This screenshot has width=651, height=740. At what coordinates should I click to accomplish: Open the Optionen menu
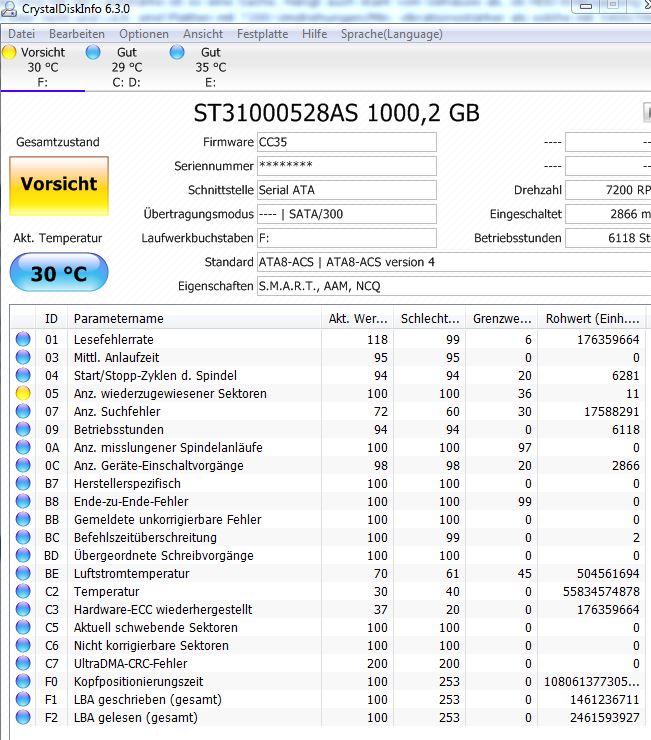[144, 34]
